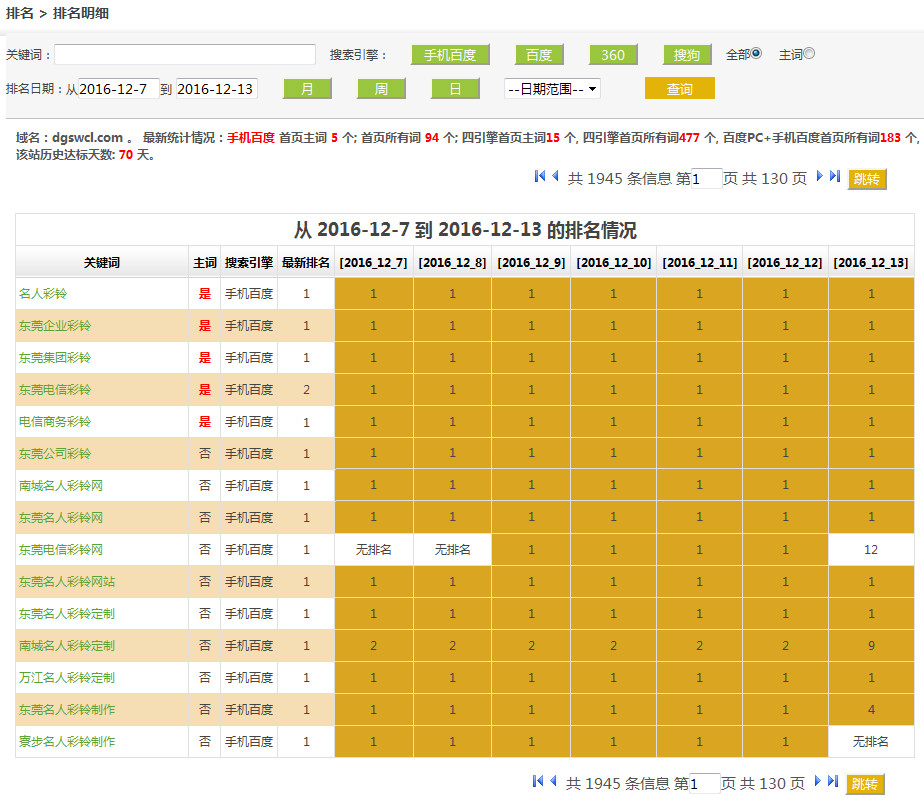924x798 pixels.
Task: Click the 关键词 search input field
Action: [x=185, y=55]
